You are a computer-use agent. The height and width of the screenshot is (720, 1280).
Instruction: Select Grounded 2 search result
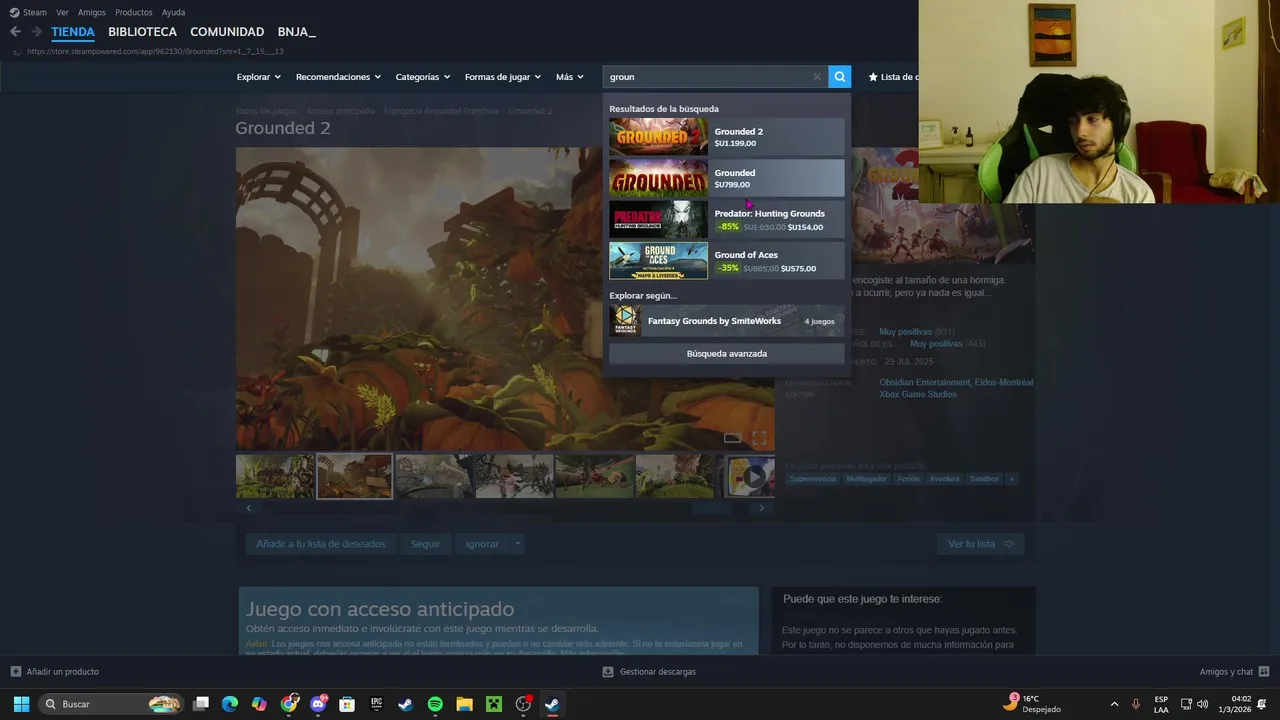pos(727,137)
